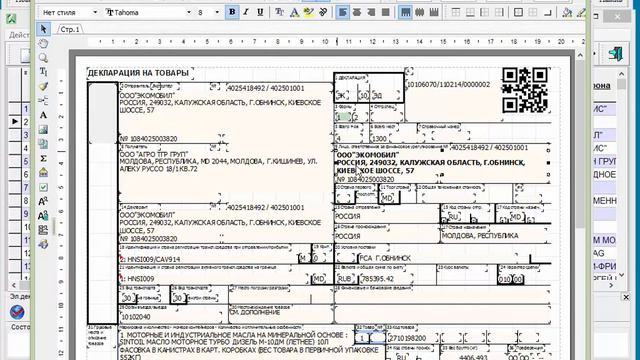Image resolution: width=640 pixels, height=360 pixels.
Task: Apply all frame lines
Action: click(x=518, y=12)
